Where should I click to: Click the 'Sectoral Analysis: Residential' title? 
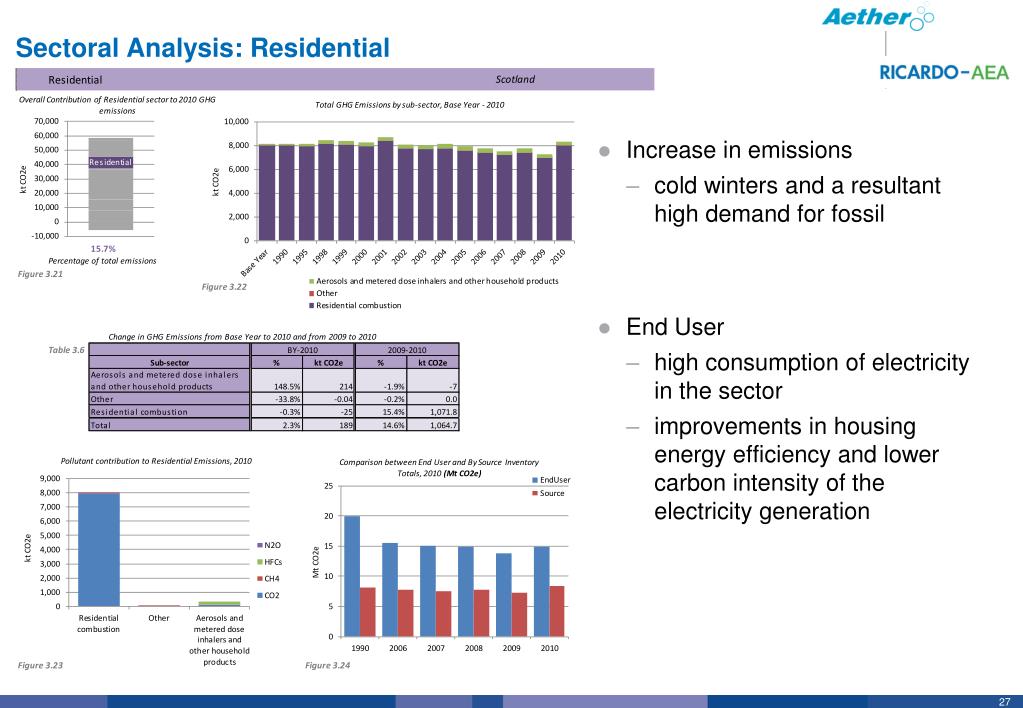tap(202, 48)
